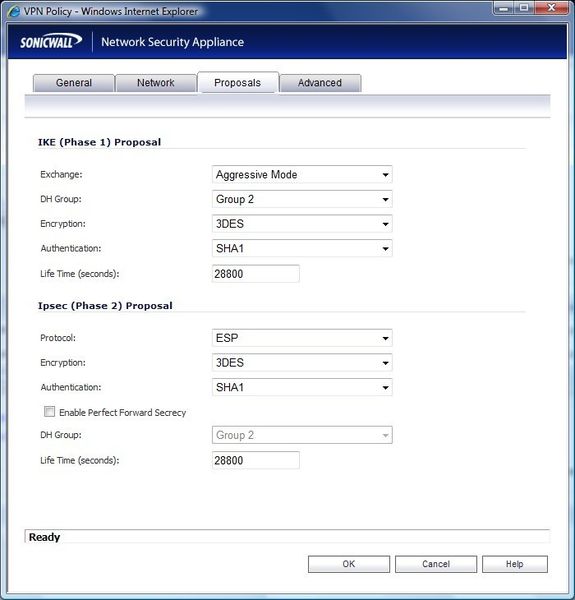Viewport: 575px width, 600px height.
Task: Click the Internet Explorer window icon
Action: click(14, 11)
